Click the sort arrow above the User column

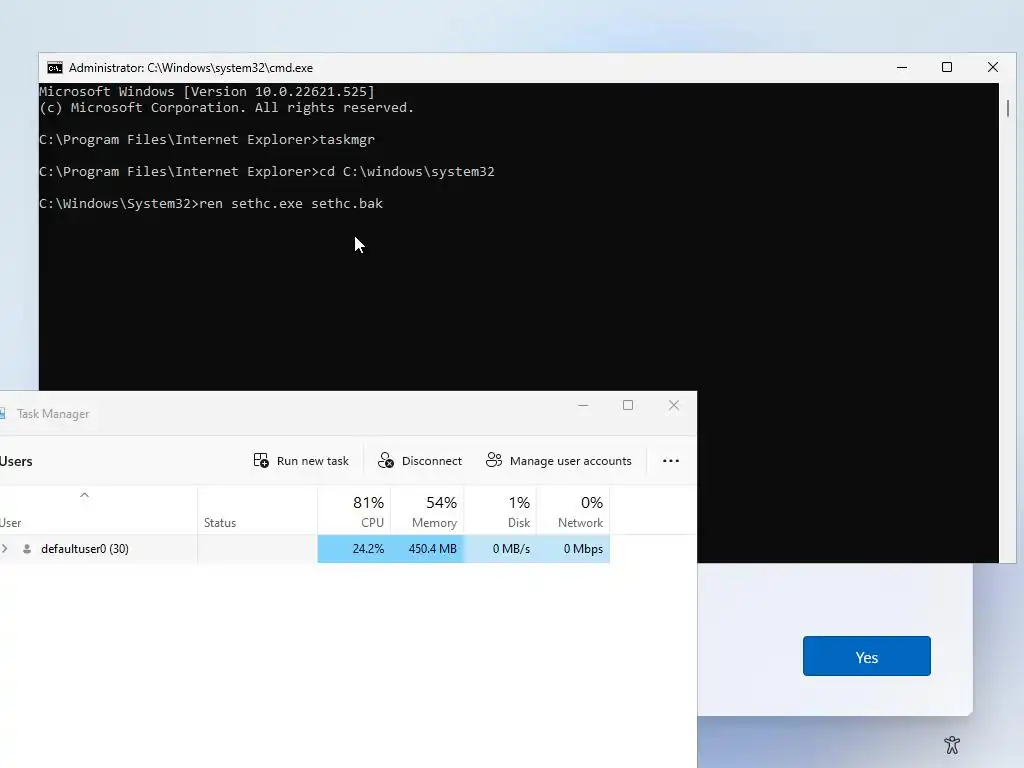point(84,495)
